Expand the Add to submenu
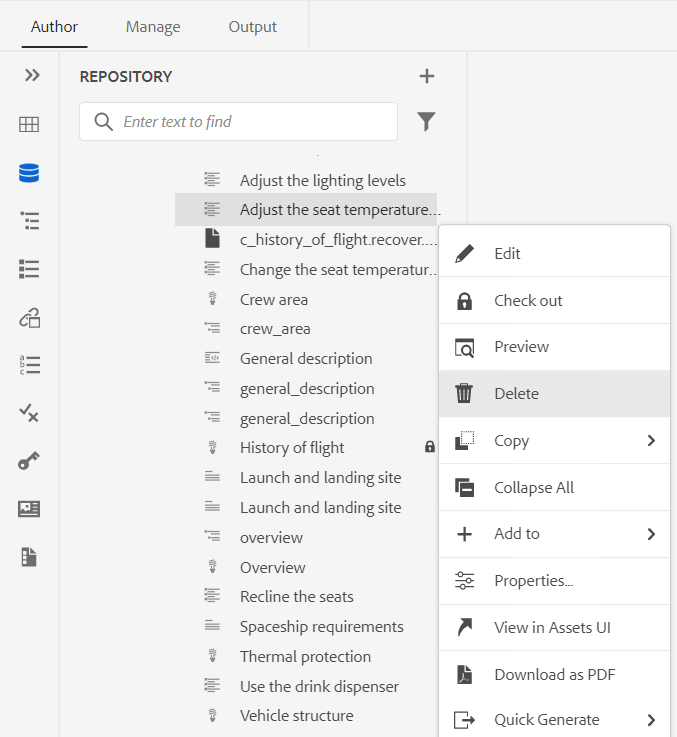 pyautogui.click(x=651, y=534)
